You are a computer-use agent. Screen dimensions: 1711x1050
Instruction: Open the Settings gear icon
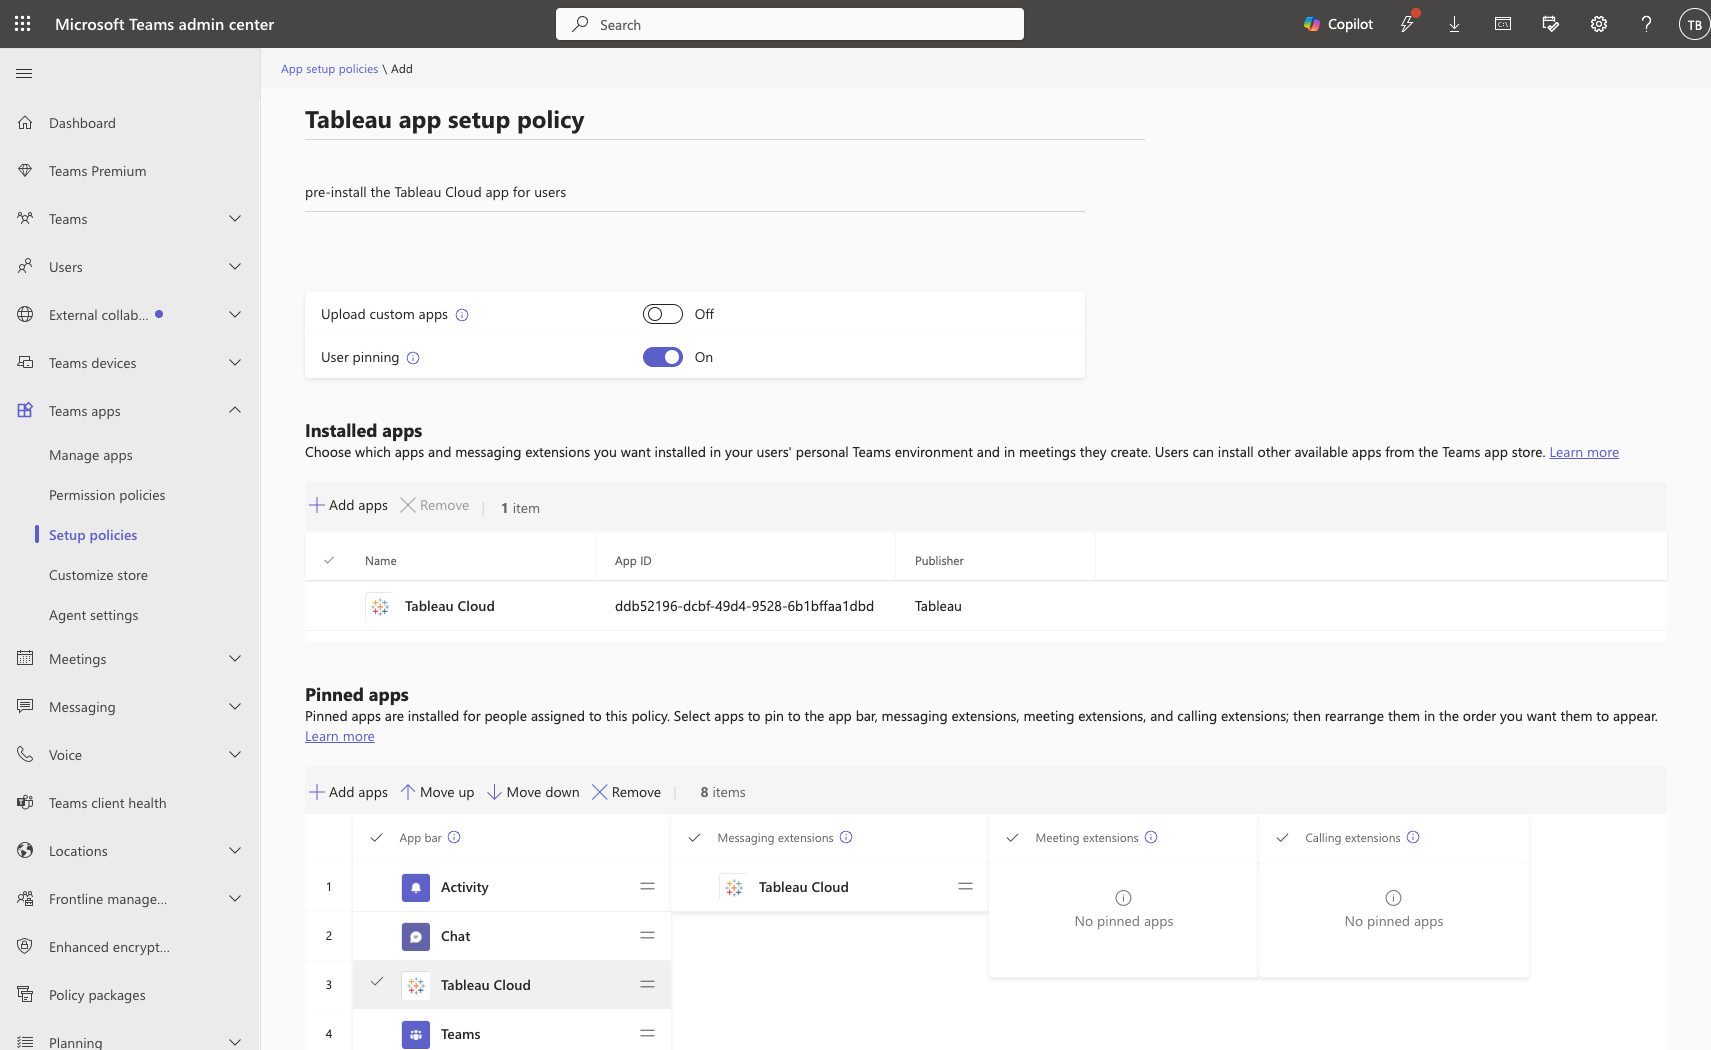point(1597,23)
